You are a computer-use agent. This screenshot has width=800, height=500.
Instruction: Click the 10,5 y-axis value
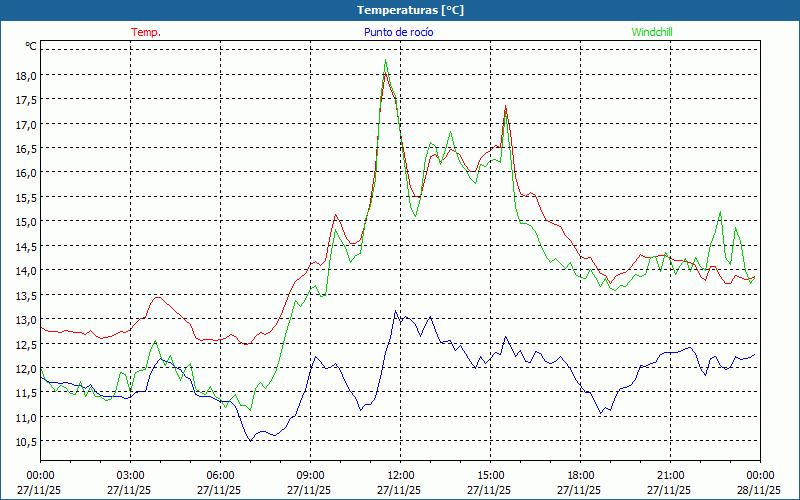tap(26, 442)
